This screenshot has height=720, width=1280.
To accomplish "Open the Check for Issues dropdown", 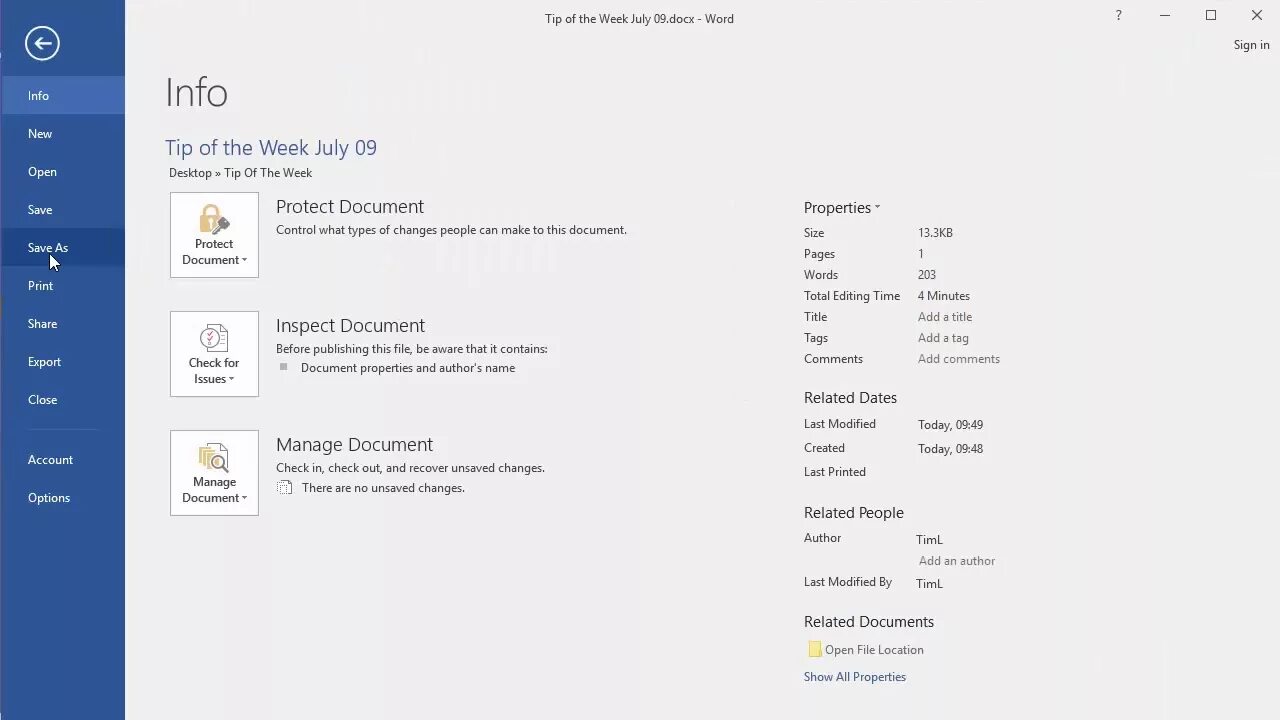I will point(214,354).
